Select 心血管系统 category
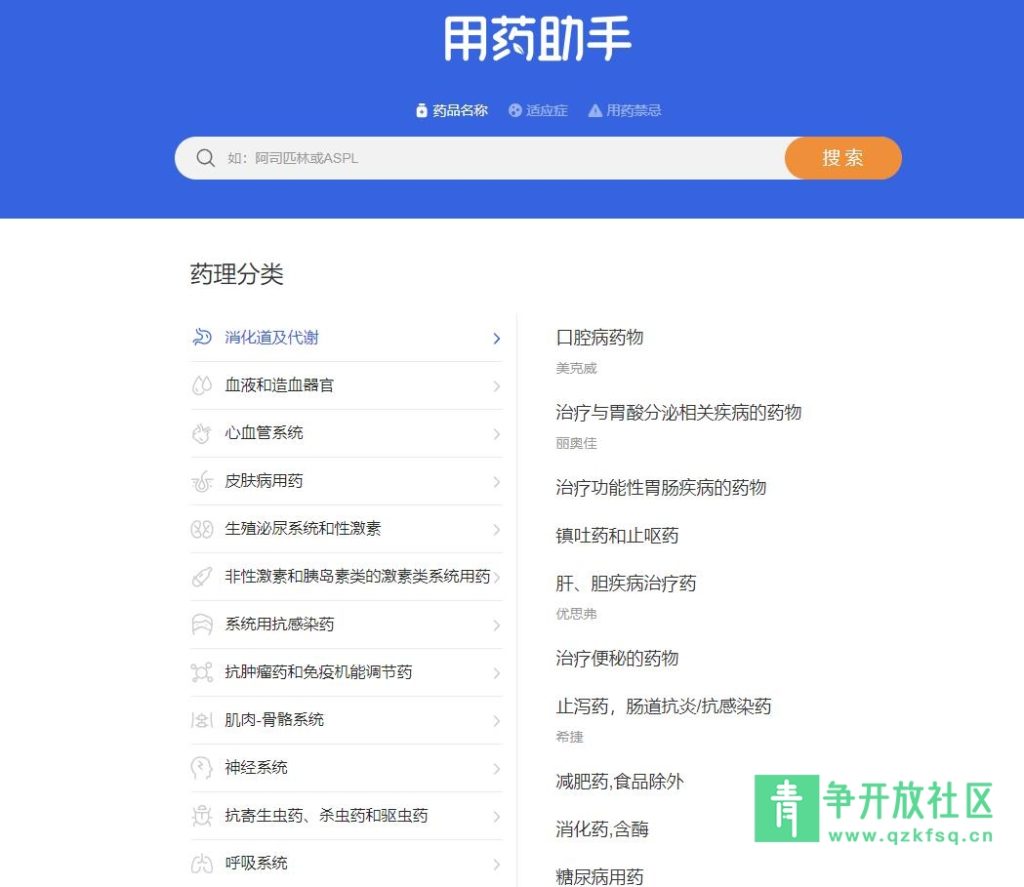Viewport: 1024px width, 887px height. pos(347,433)
